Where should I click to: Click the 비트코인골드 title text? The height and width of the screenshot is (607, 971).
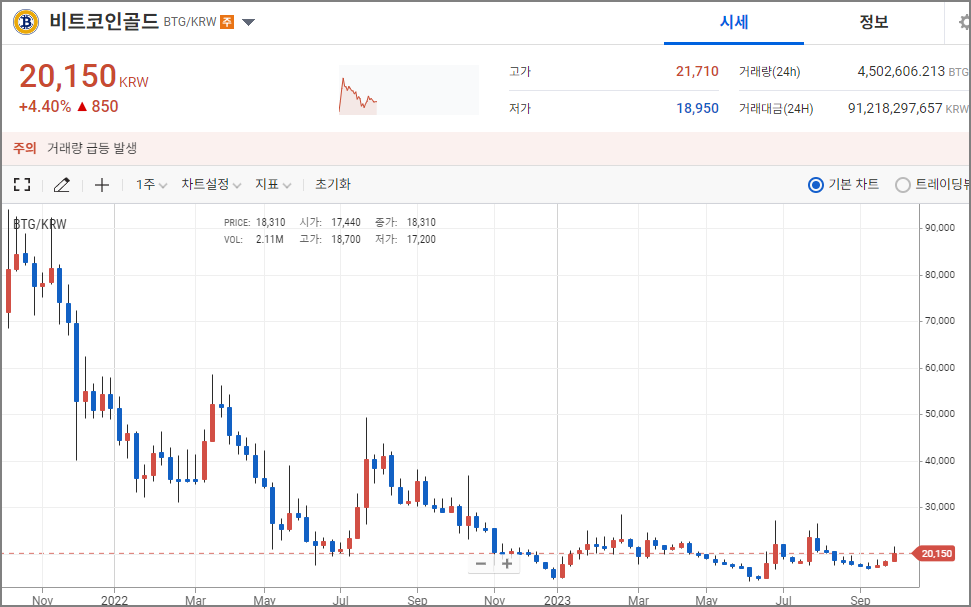pos(104,22)
